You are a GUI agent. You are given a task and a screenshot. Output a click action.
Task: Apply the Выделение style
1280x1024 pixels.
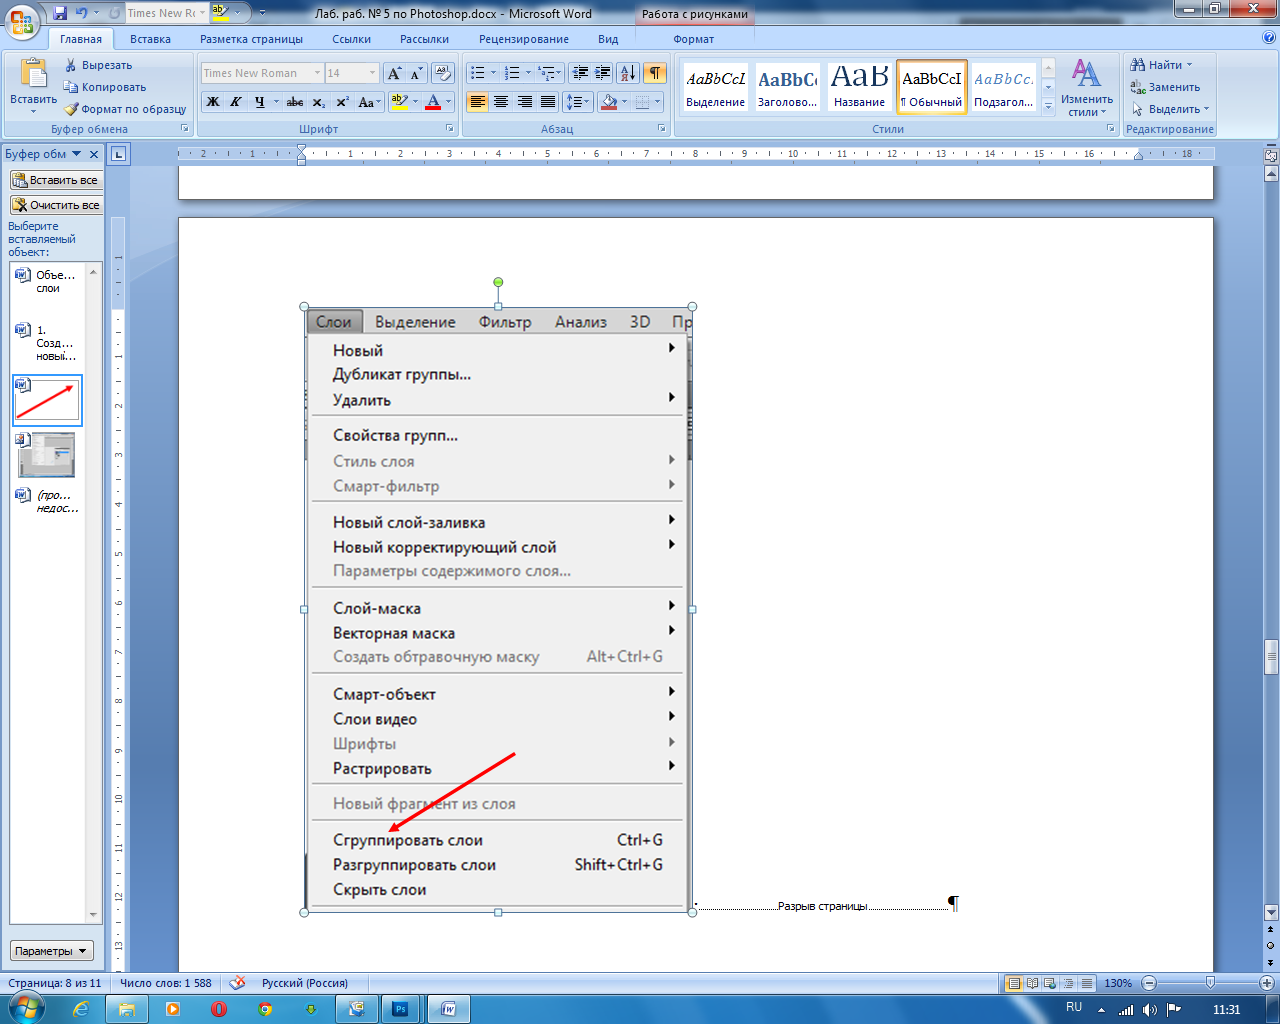[715, 87]
